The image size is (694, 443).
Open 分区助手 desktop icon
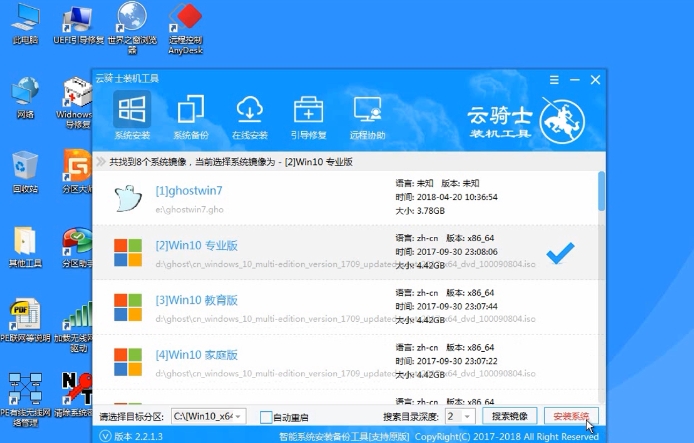(77, 247)
